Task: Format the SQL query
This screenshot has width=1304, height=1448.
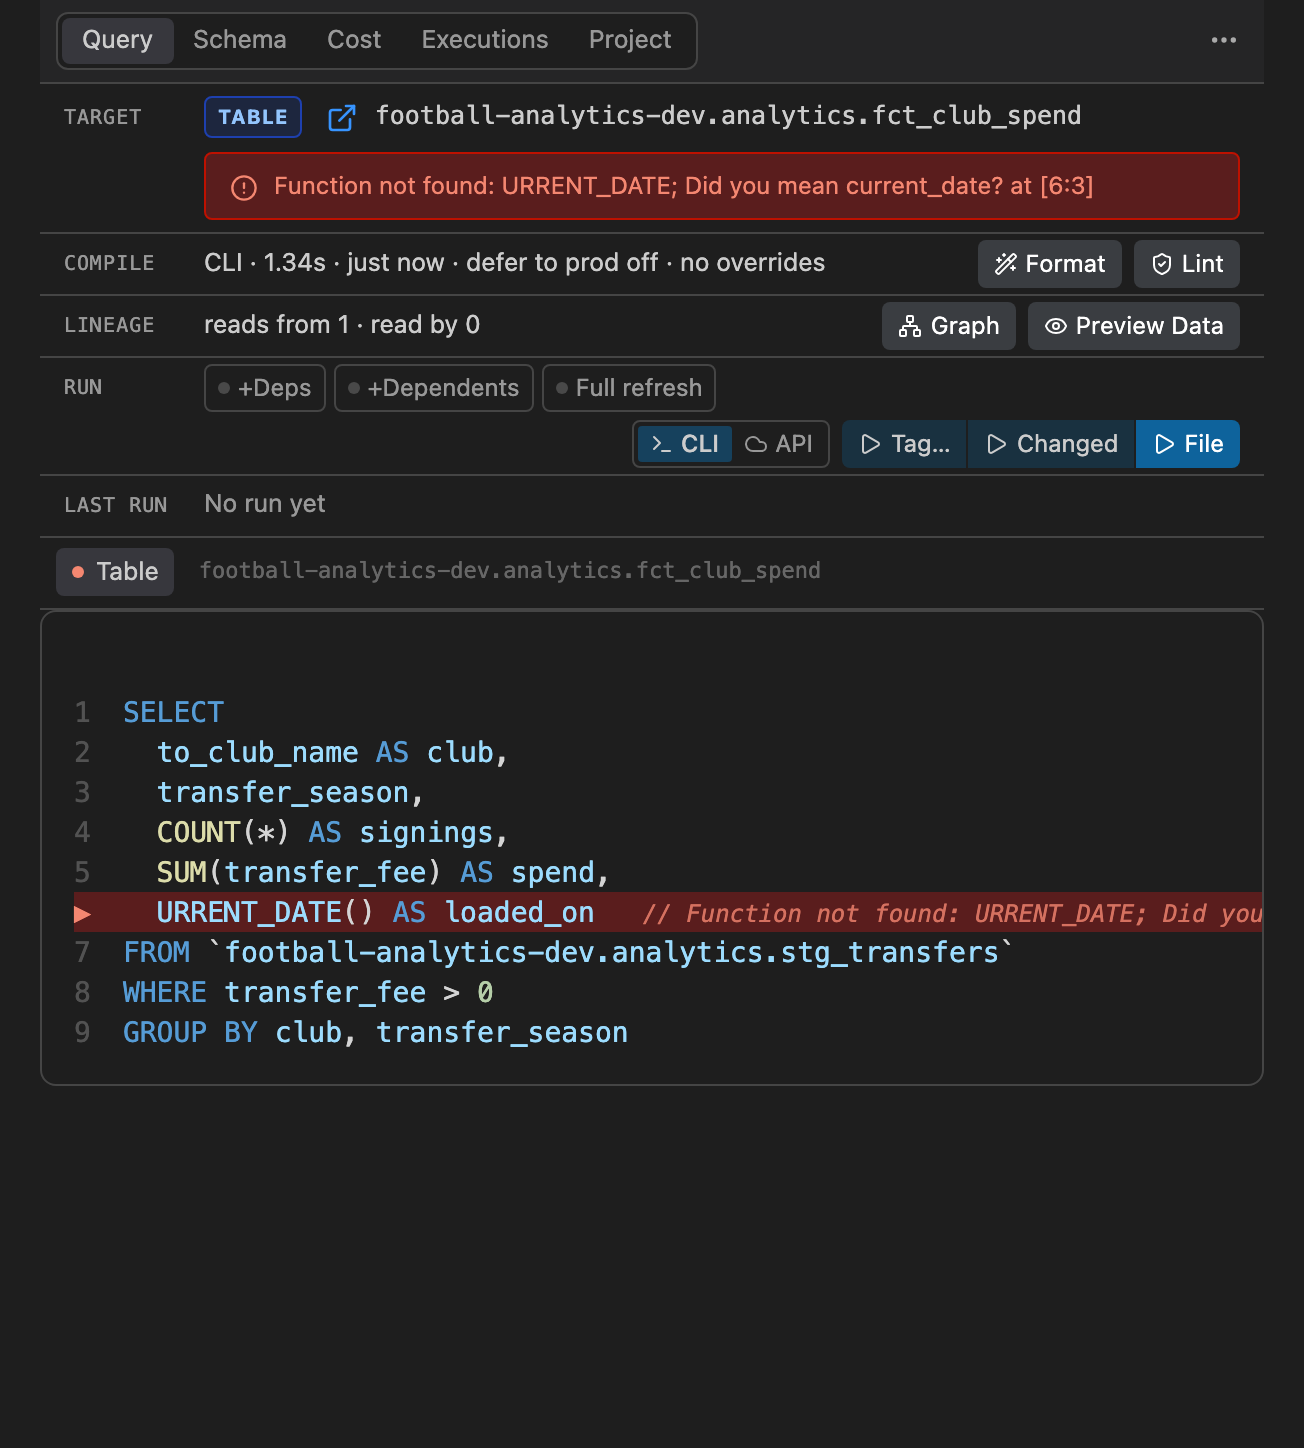Action: [x=1050, y=264]
